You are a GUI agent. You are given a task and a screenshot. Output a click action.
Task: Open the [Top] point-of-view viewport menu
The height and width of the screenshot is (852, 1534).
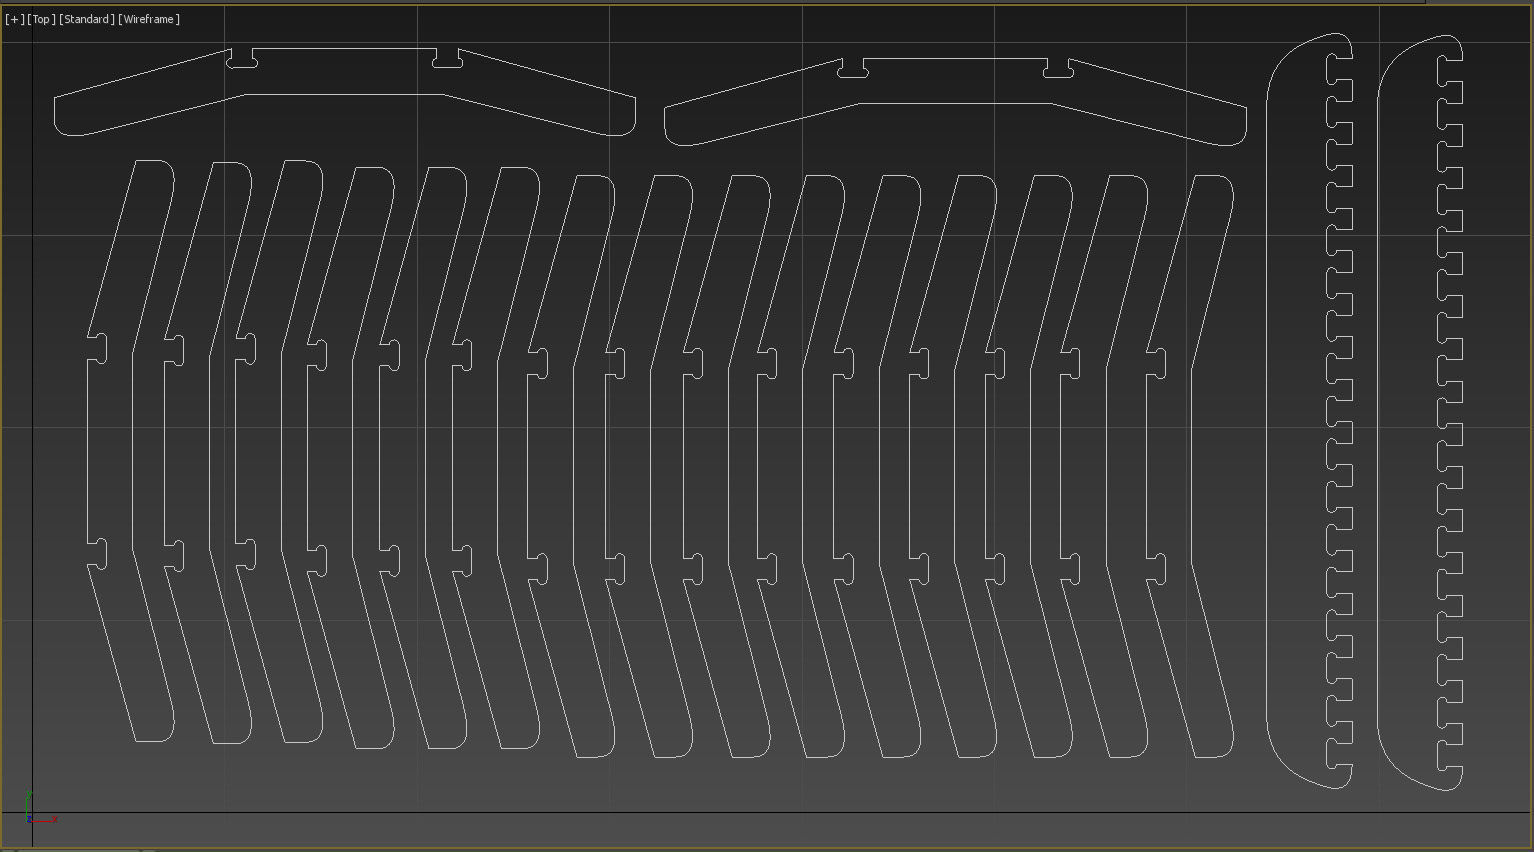[41, 19]
